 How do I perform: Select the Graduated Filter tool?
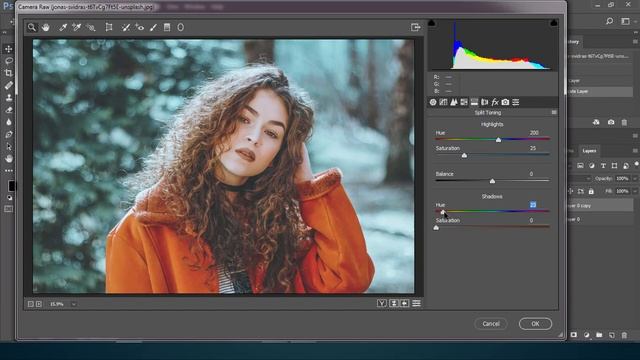[167, 27]
